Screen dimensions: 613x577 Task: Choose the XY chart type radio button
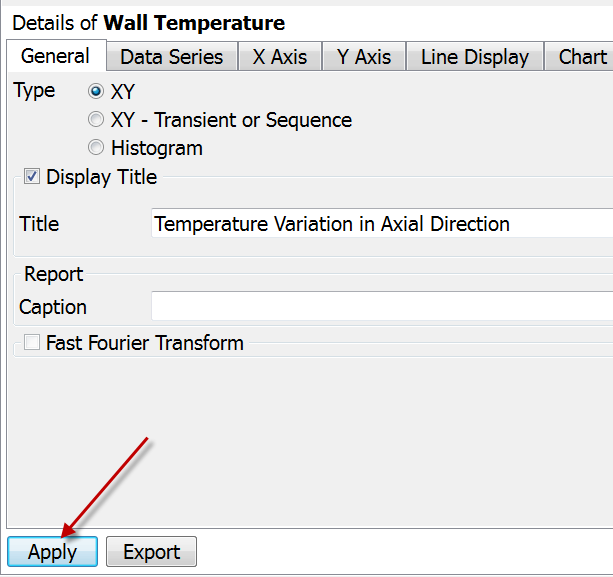(x=96, y=91)
